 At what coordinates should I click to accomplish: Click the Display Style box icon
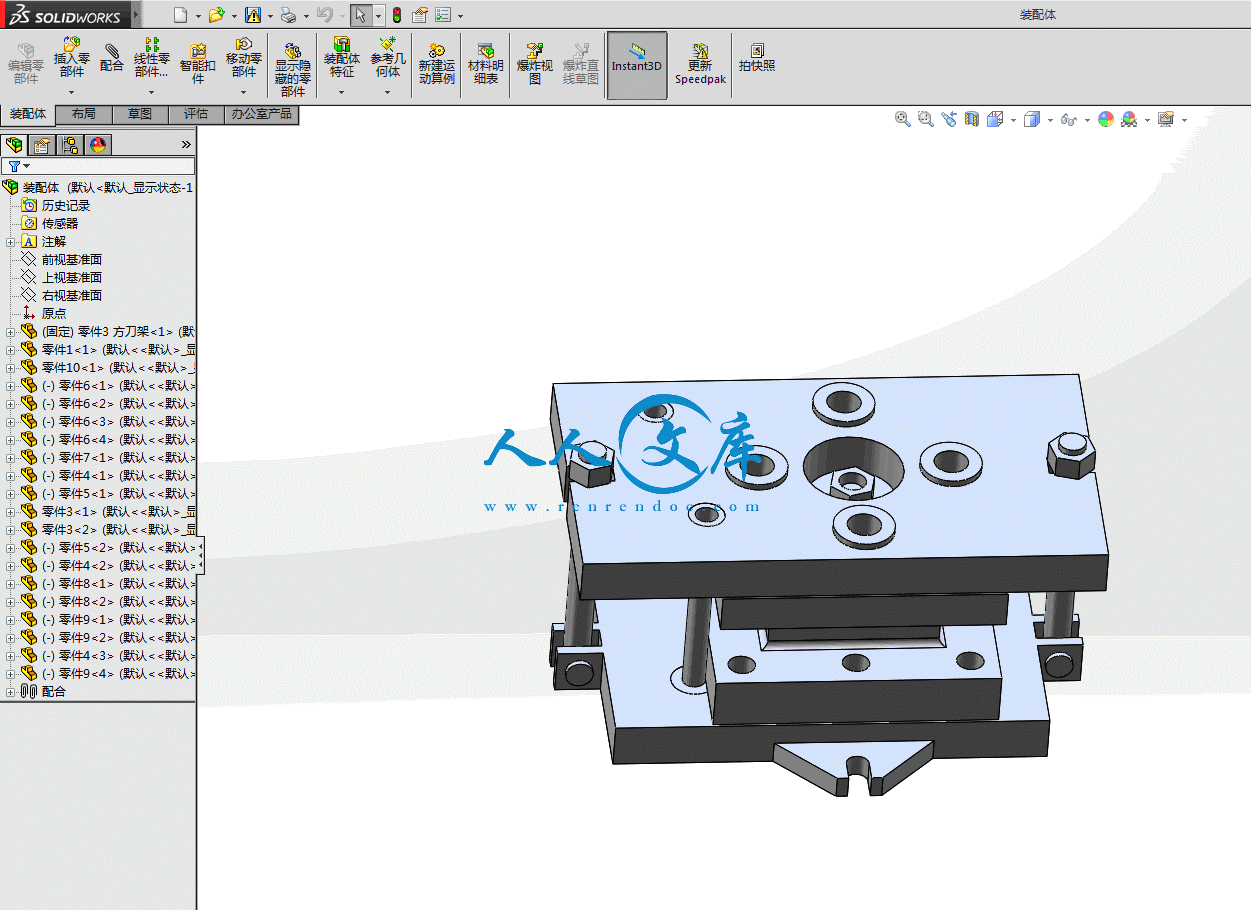[x=1032, y=119]
